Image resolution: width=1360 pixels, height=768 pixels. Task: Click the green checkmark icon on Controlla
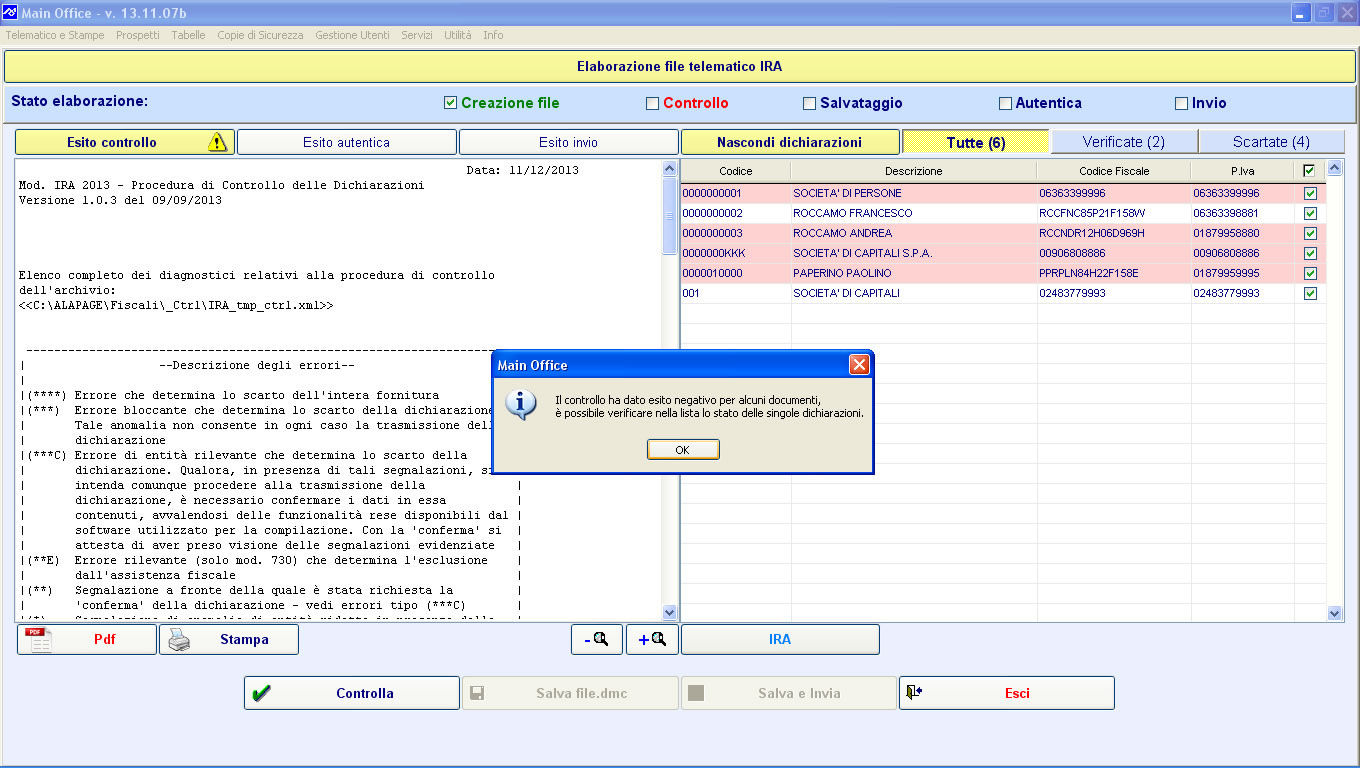(x=262, y=693)
